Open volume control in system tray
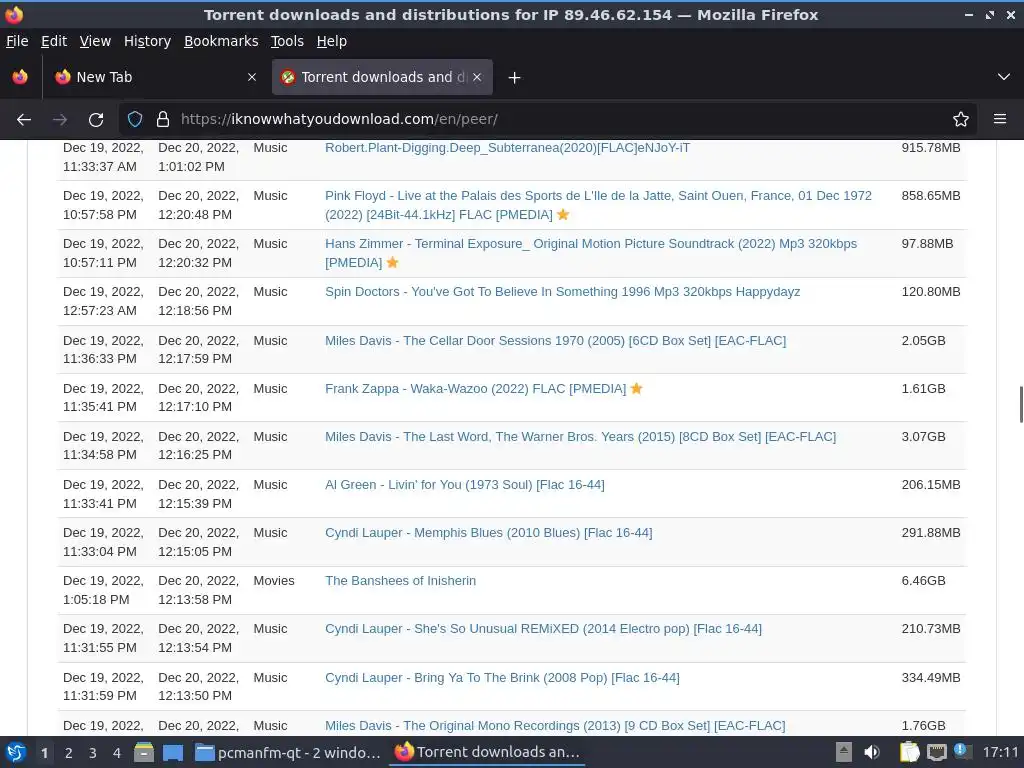Screen dimensions: 1024x768 (872, 752)
